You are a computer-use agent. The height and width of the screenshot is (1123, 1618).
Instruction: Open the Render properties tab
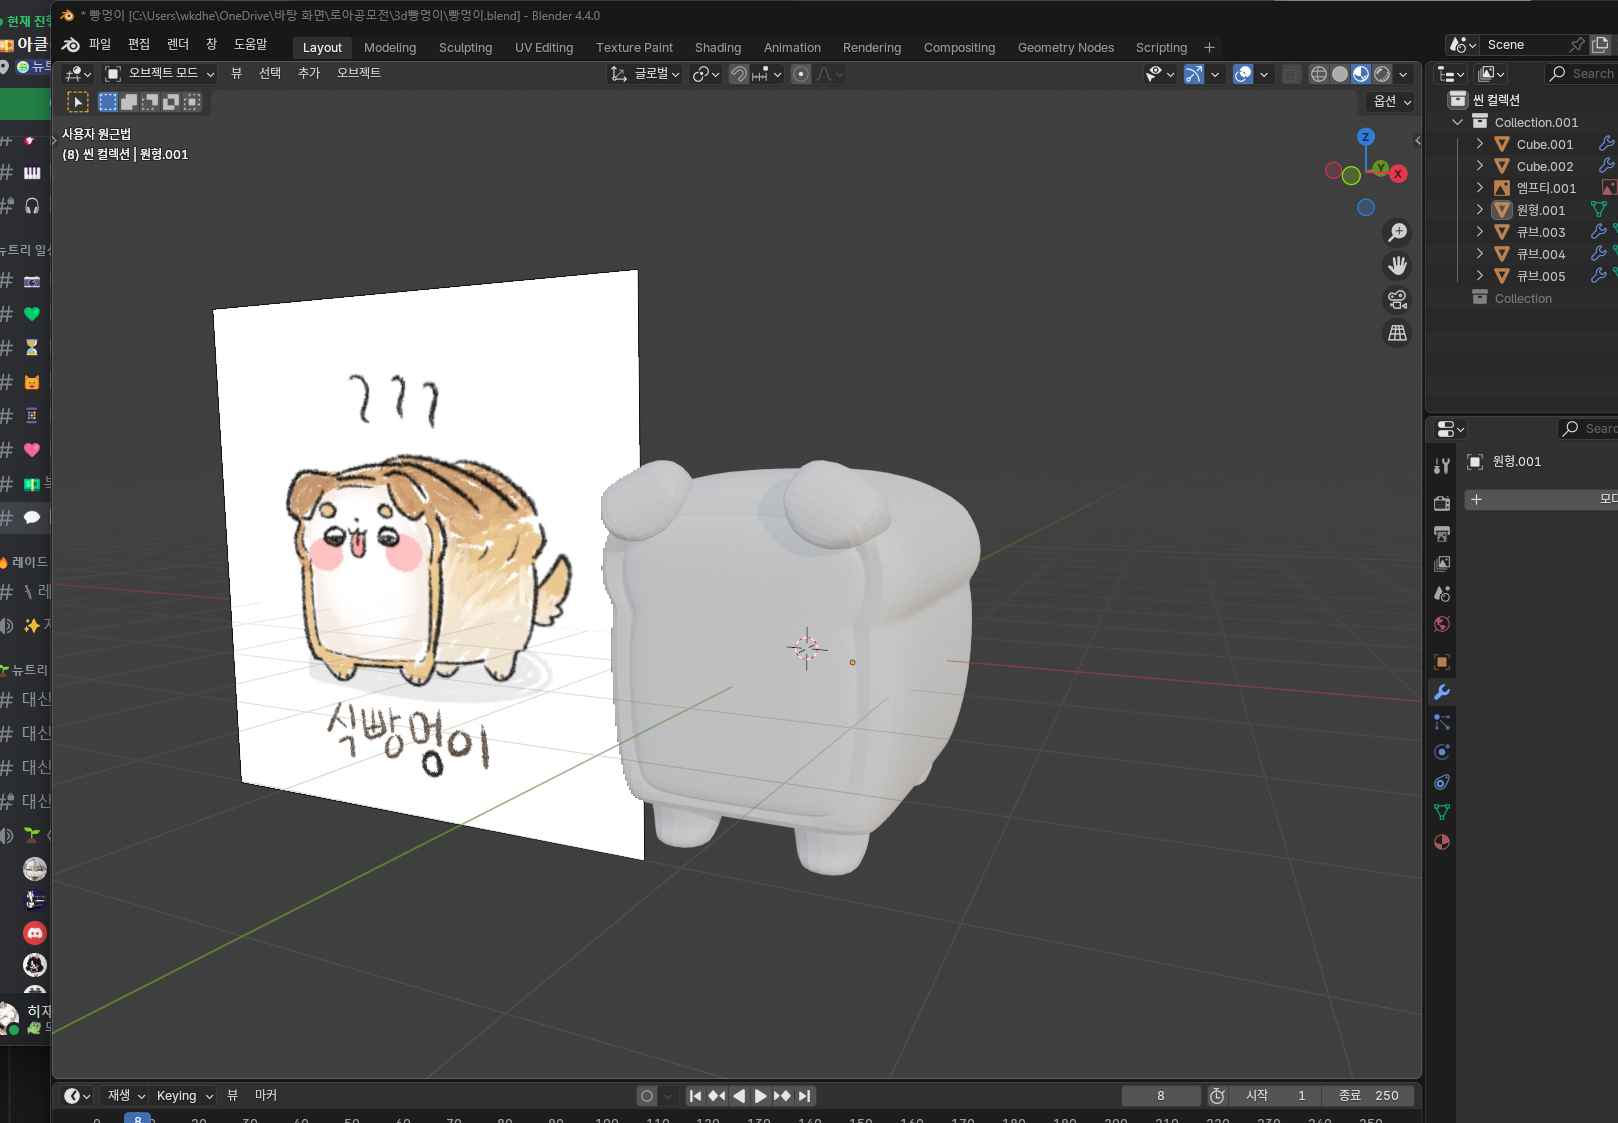coord(1442,503)
